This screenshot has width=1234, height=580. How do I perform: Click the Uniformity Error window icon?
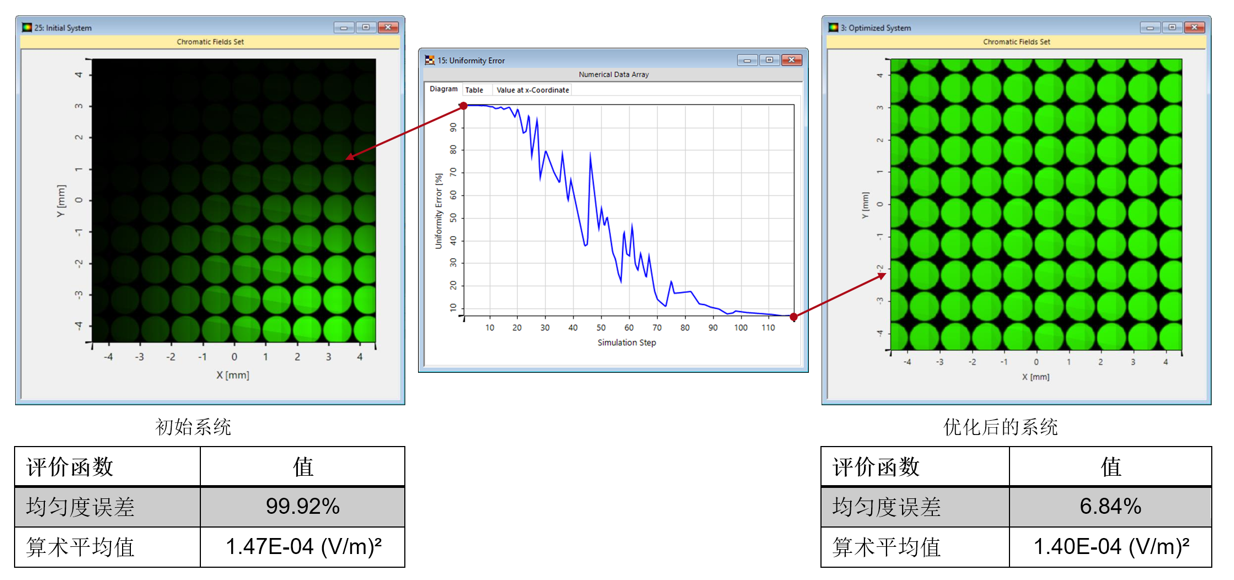(430, 60)
